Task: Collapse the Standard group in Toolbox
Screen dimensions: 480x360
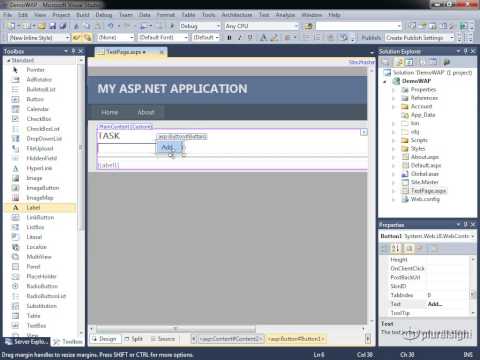Action: [x=8, y=60]
